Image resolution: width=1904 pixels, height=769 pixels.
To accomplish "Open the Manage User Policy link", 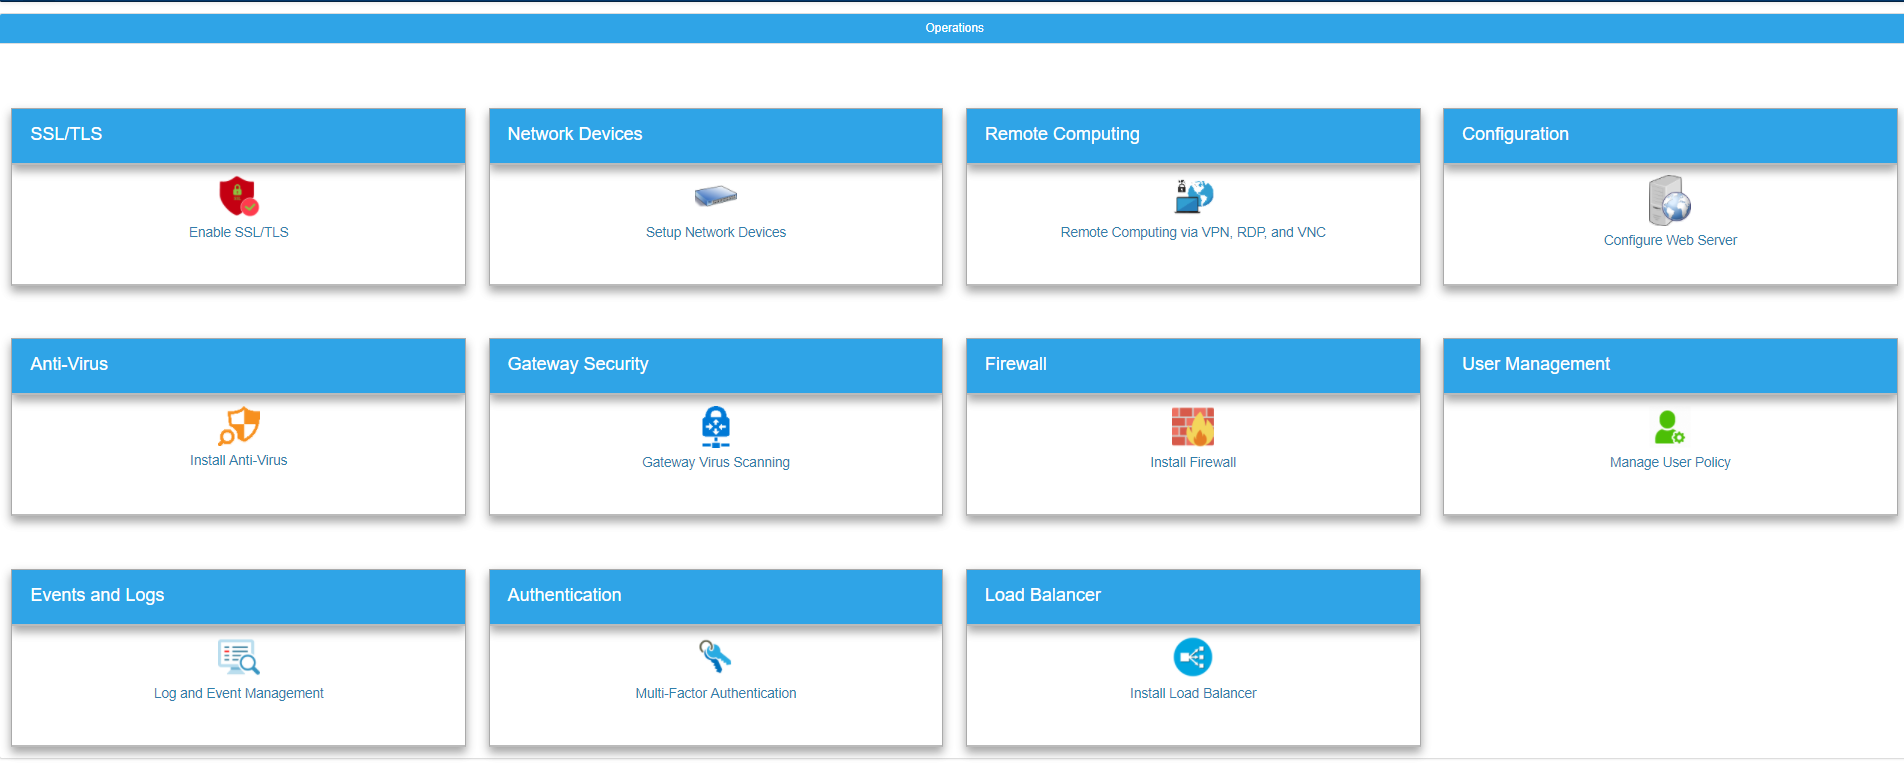I will point(1670,462).
